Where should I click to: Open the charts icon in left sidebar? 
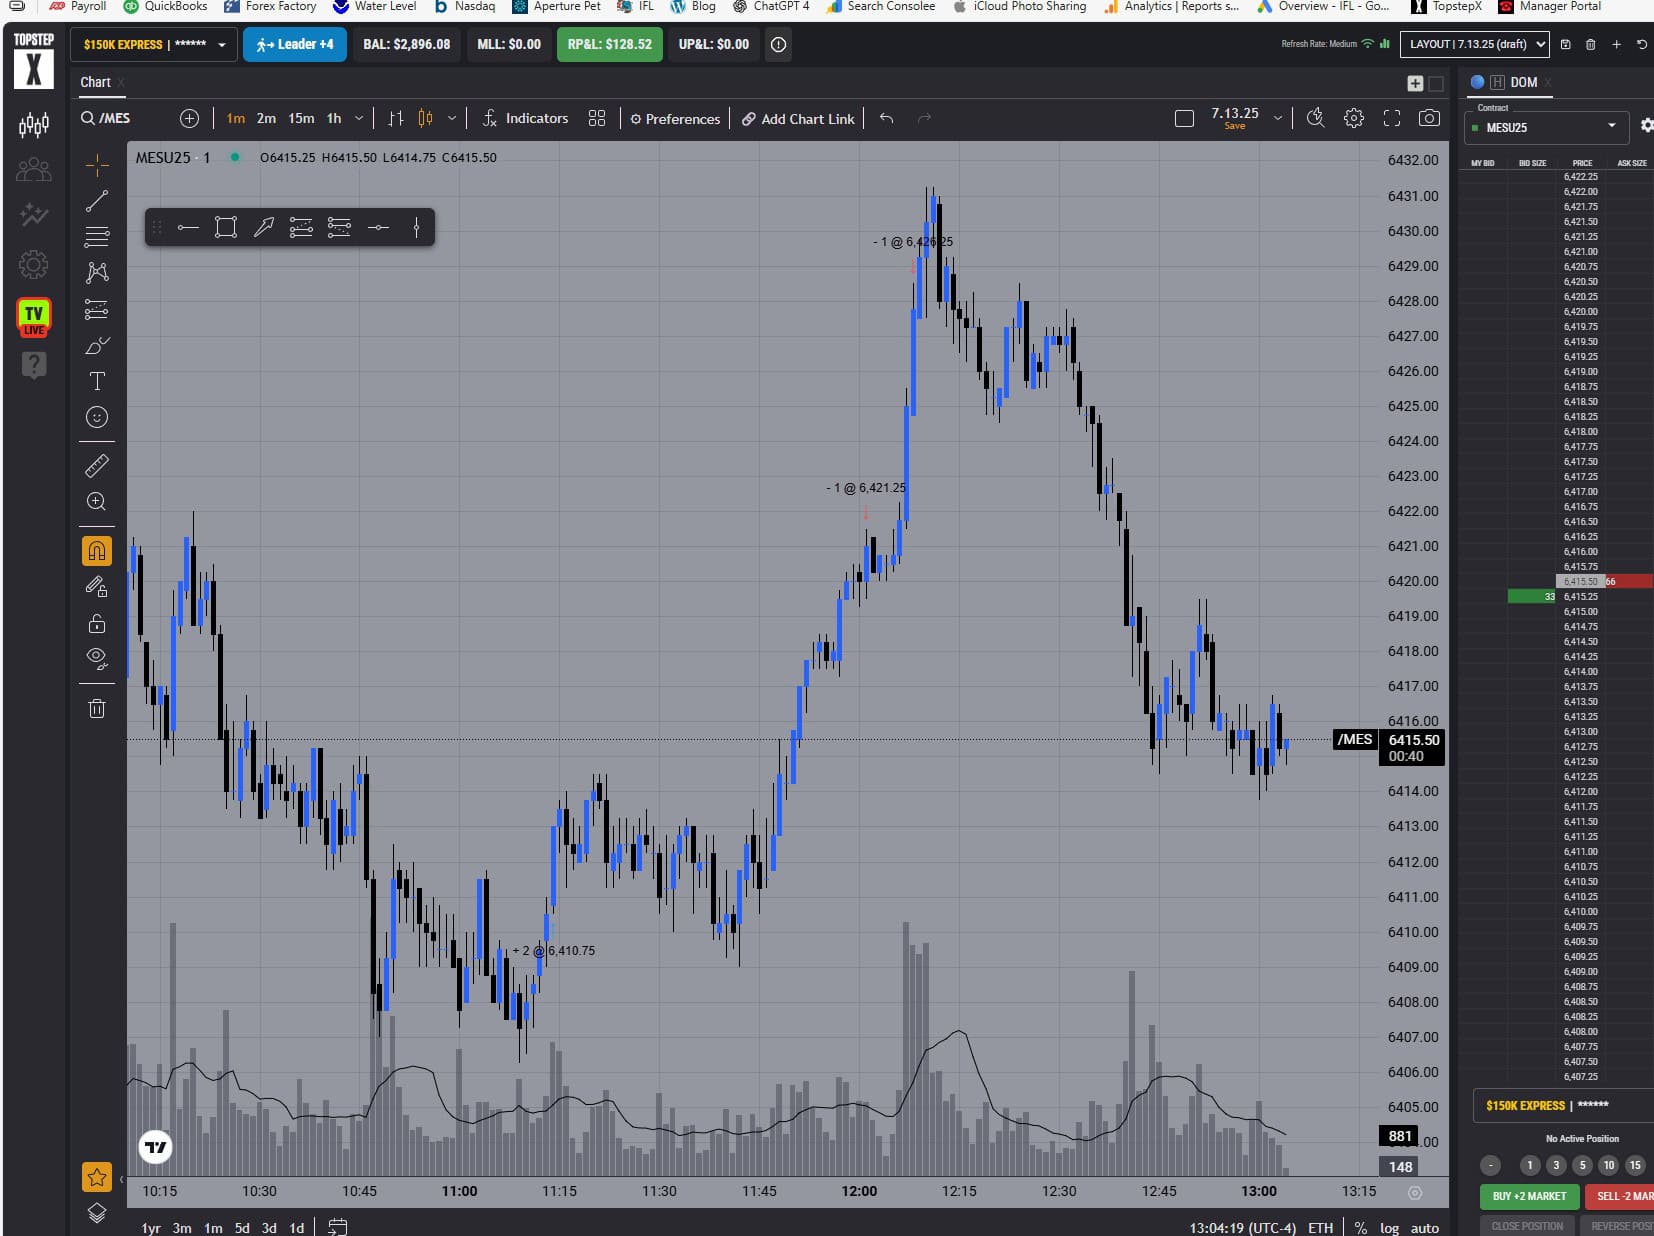point(34,125)
